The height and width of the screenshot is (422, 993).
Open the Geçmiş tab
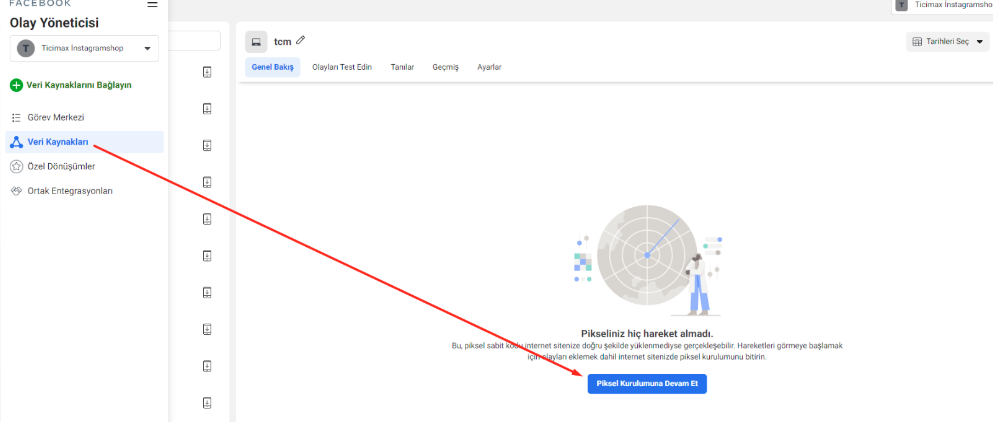pyautogui.click(x=445, y=67)
